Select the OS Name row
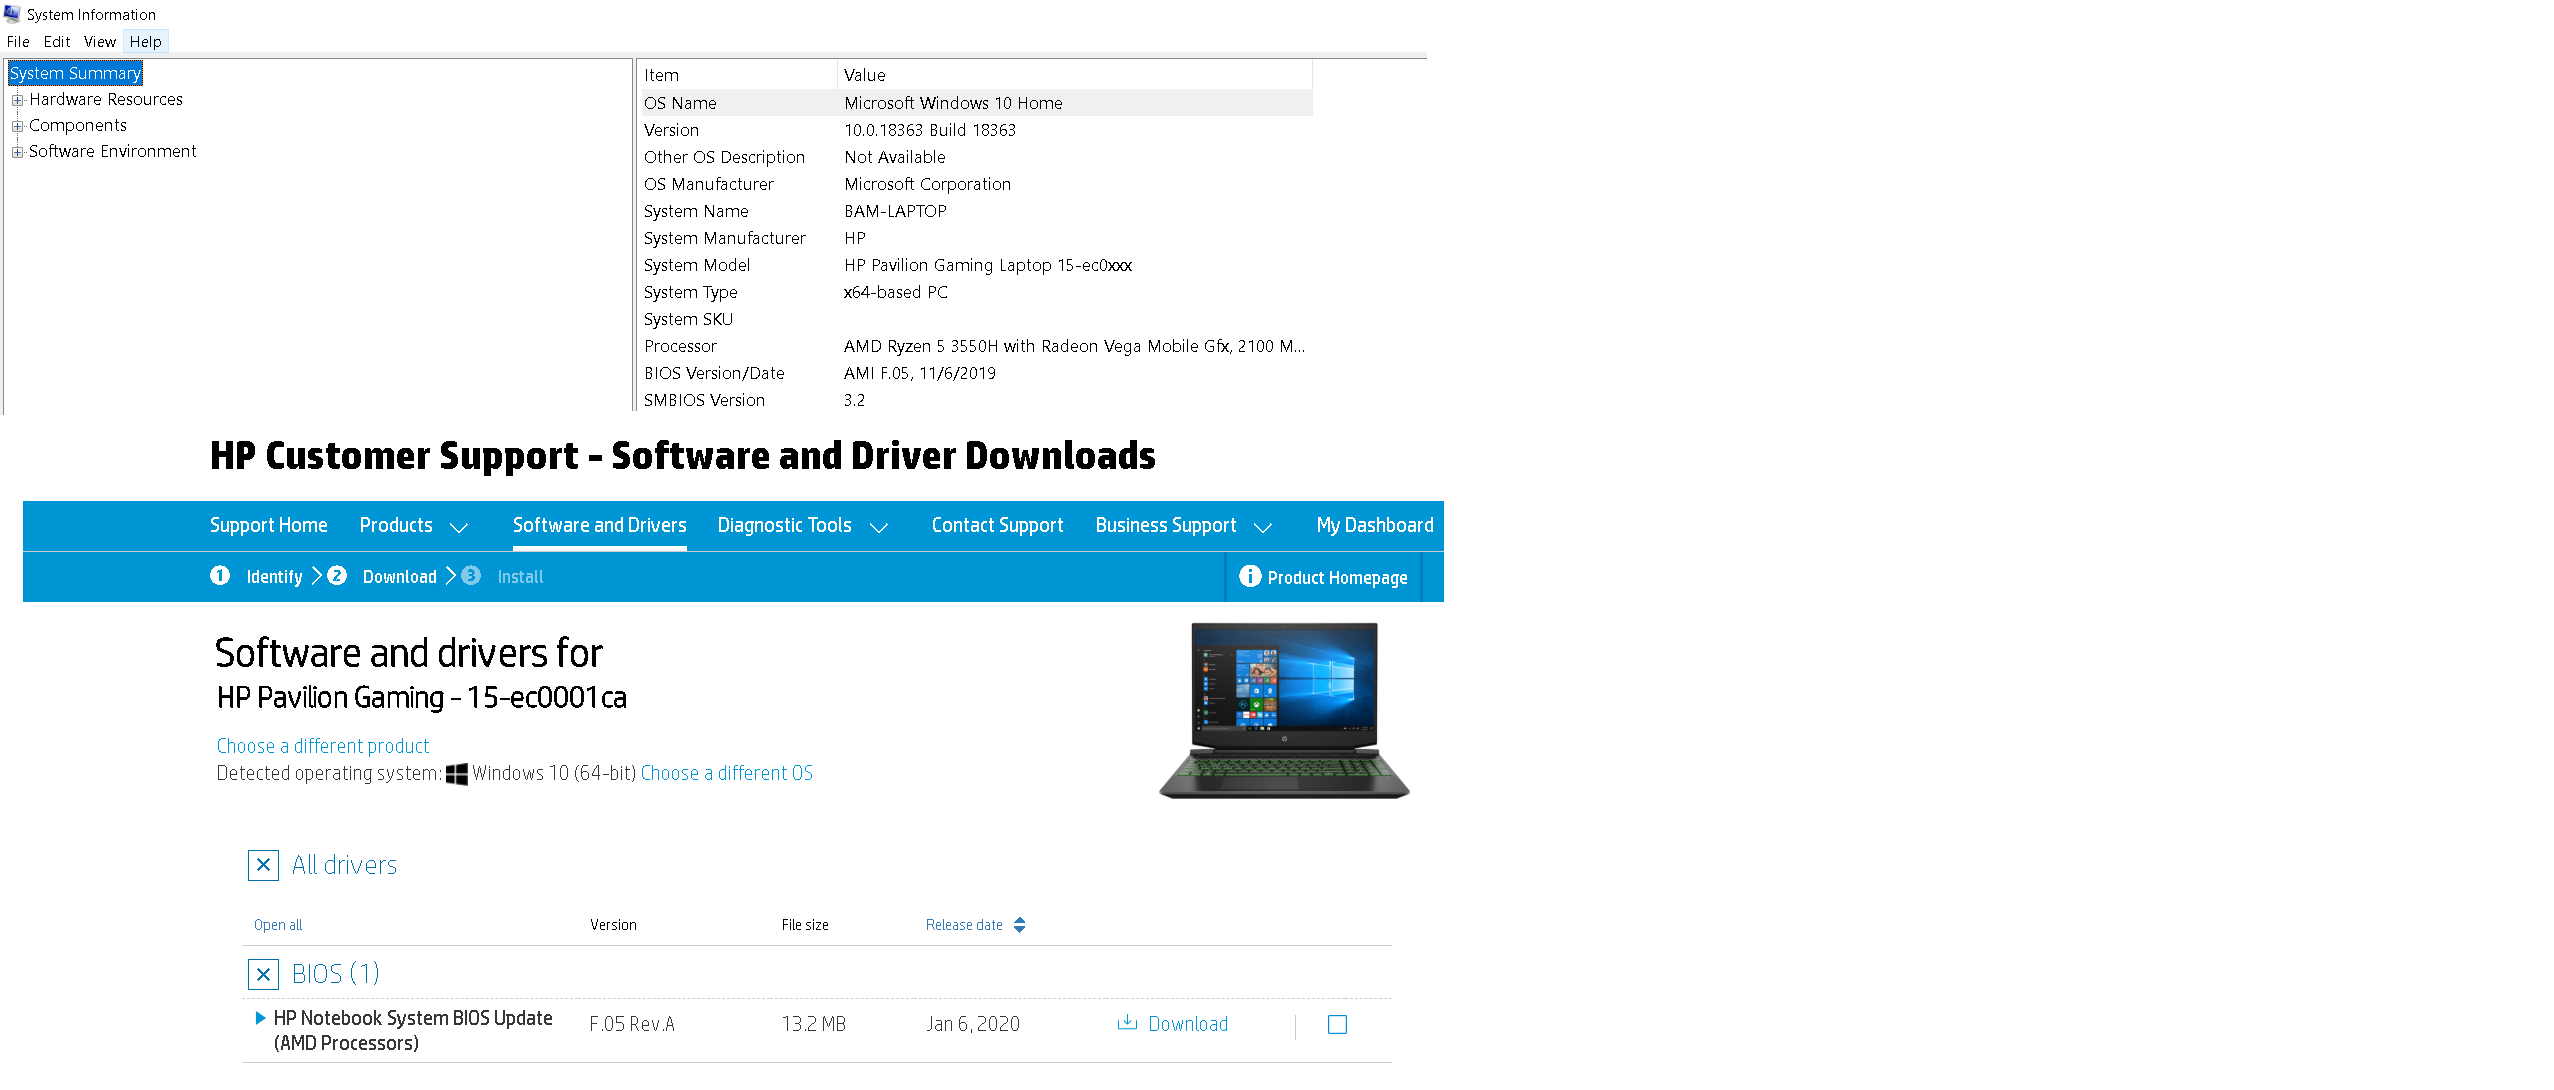 point(975,103)
